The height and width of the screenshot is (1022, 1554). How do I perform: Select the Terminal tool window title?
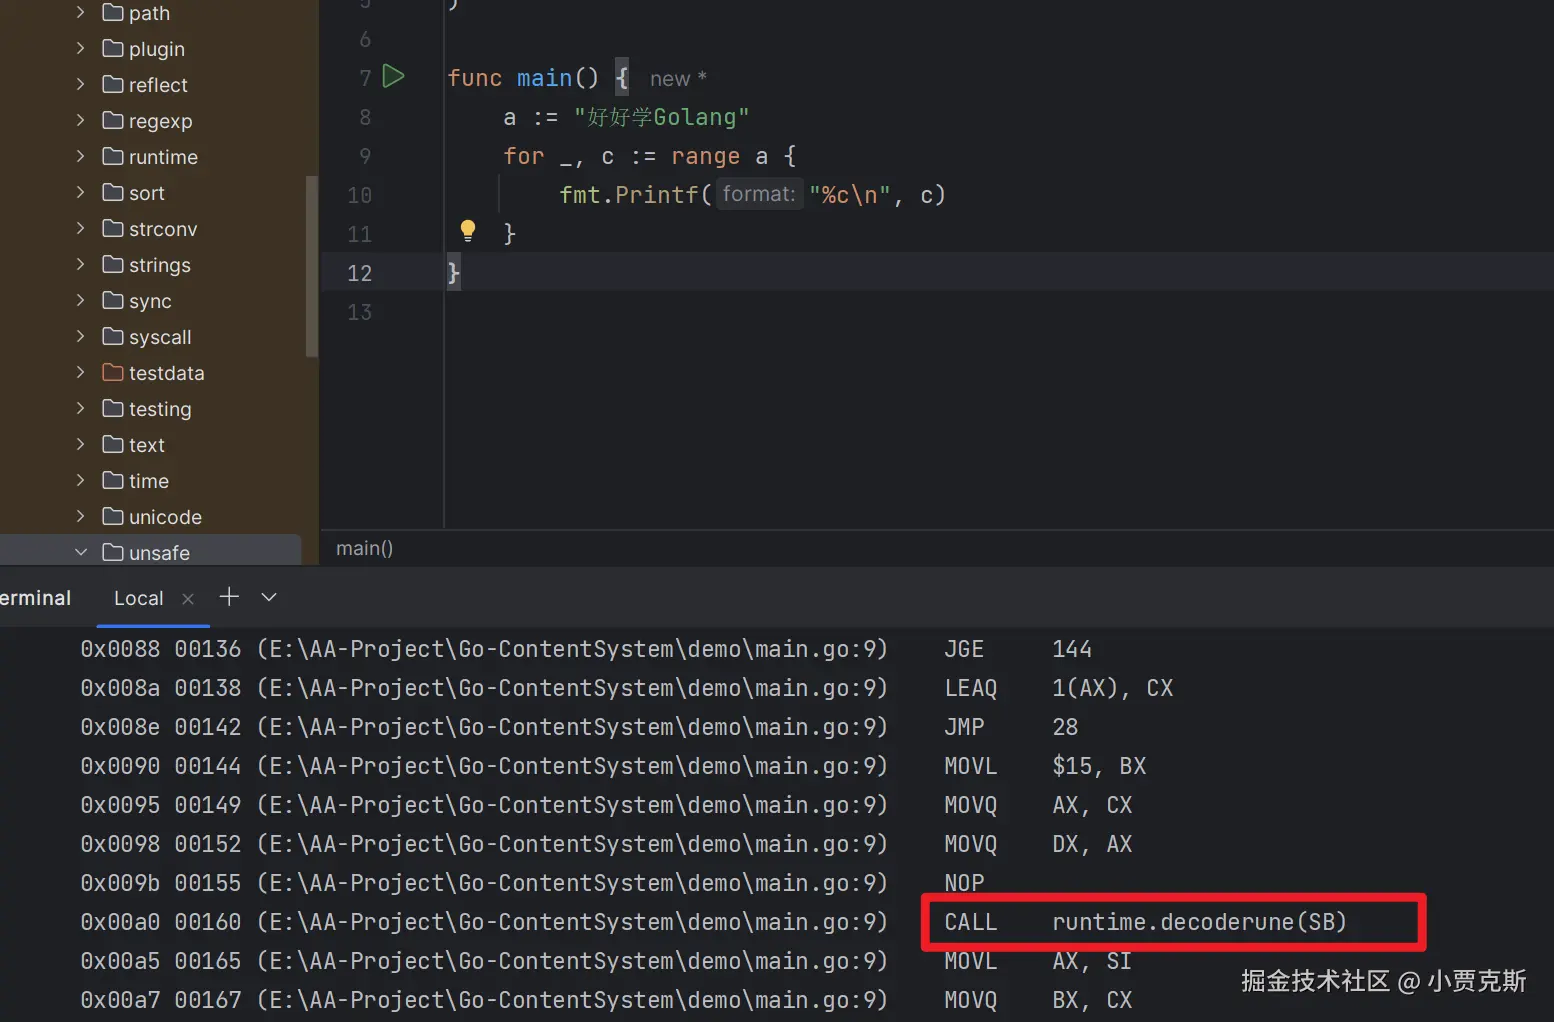[x=35, y=598]
